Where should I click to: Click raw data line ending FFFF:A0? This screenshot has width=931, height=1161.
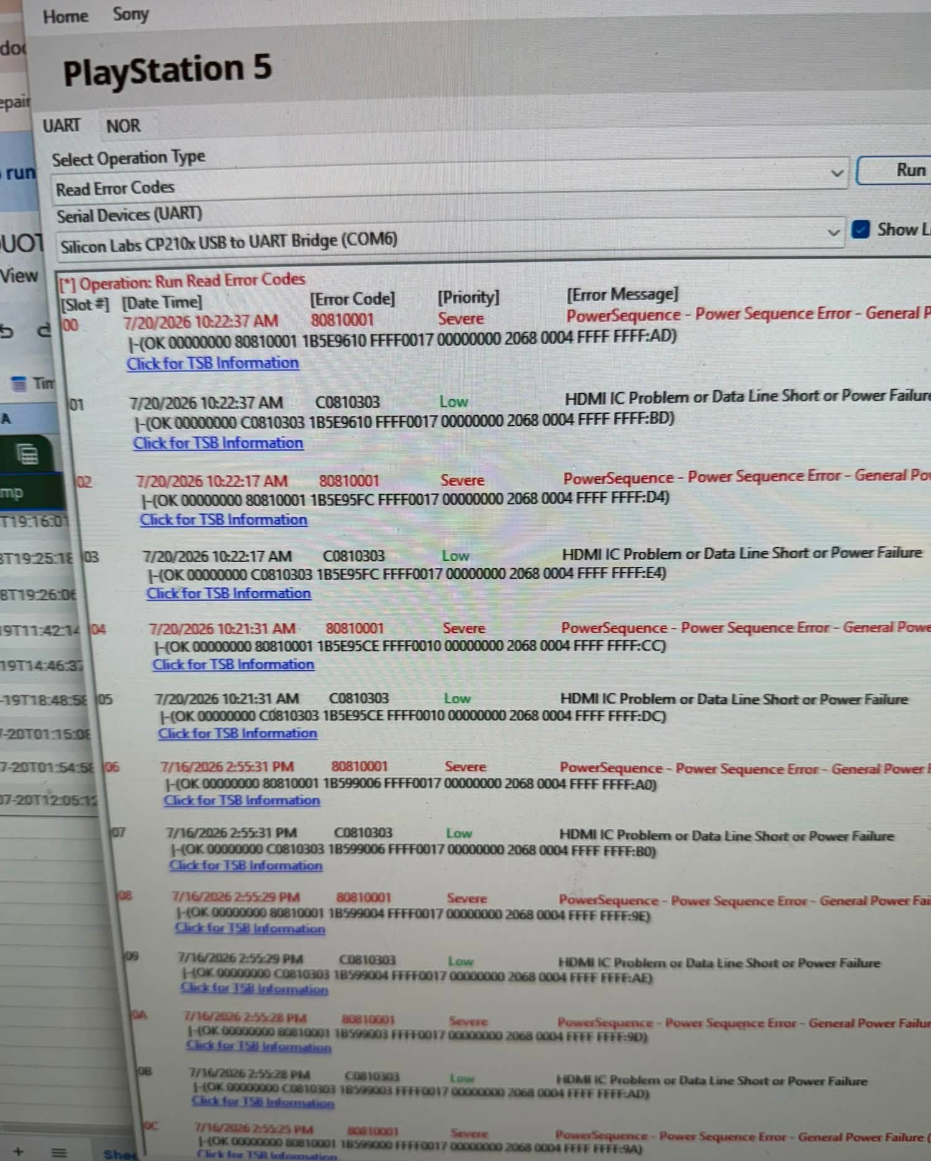click(x=411, y=783)
